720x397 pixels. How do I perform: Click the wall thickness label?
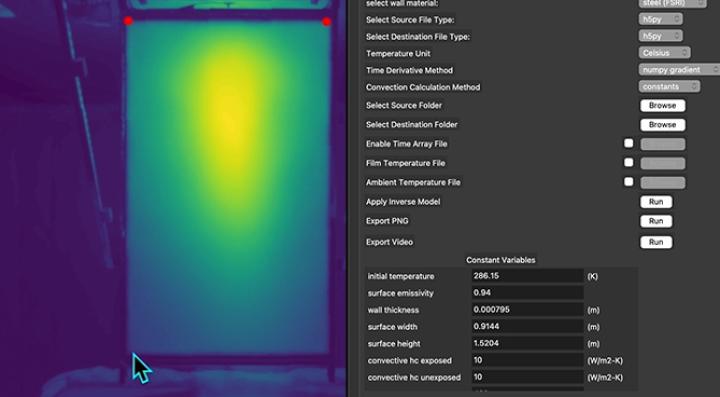click(393, 310)
